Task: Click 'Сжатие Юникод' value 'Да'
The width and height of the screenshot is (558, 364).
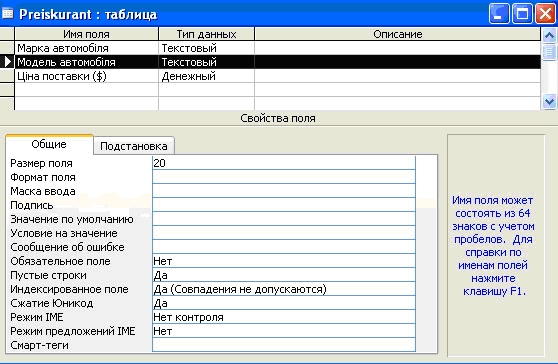Action: pyautogui.click(x=284, y=303)
